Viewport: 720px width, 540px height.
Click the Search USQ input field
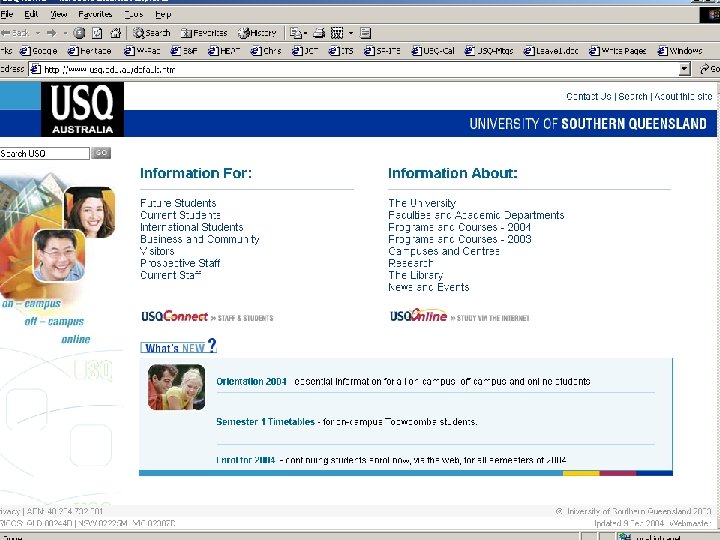(x=45, y=153)
